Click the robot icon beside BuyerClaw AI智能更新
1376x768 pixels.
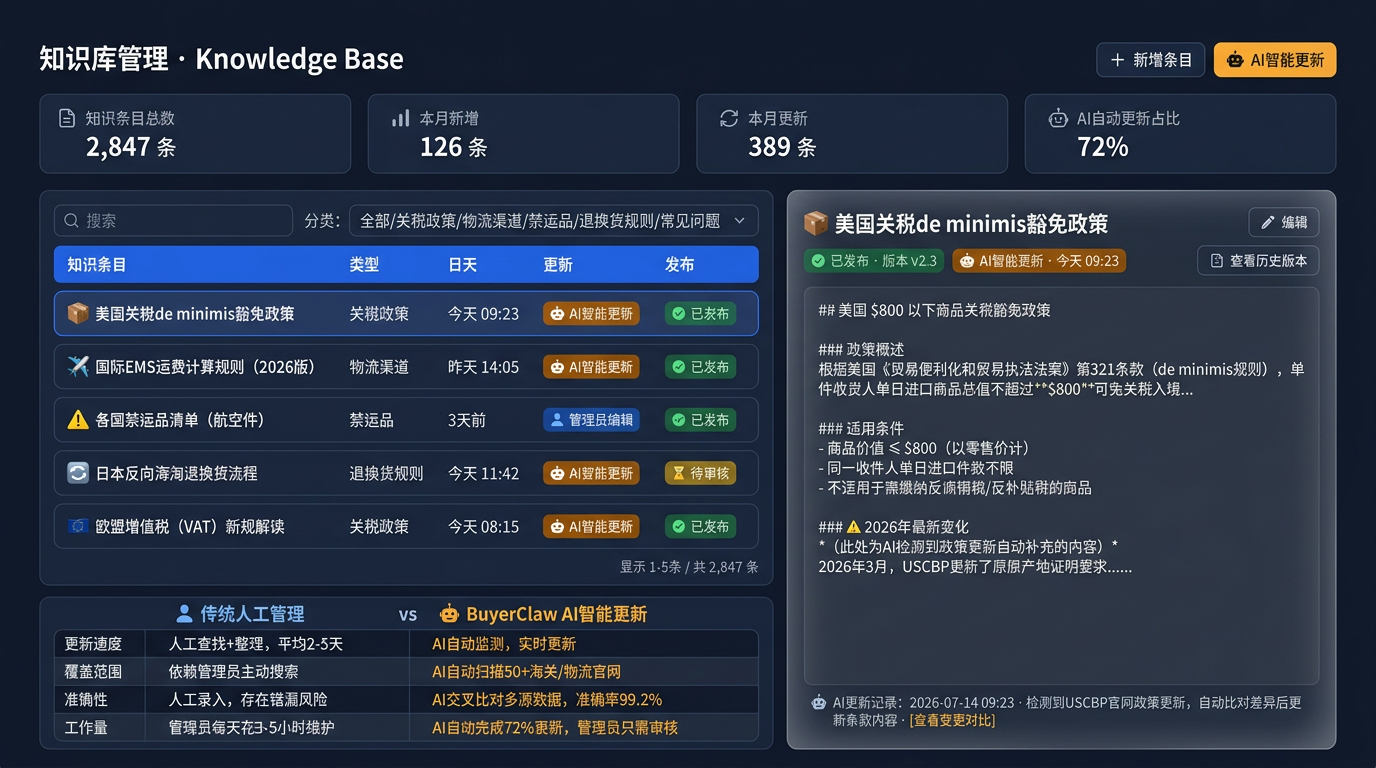450,614
